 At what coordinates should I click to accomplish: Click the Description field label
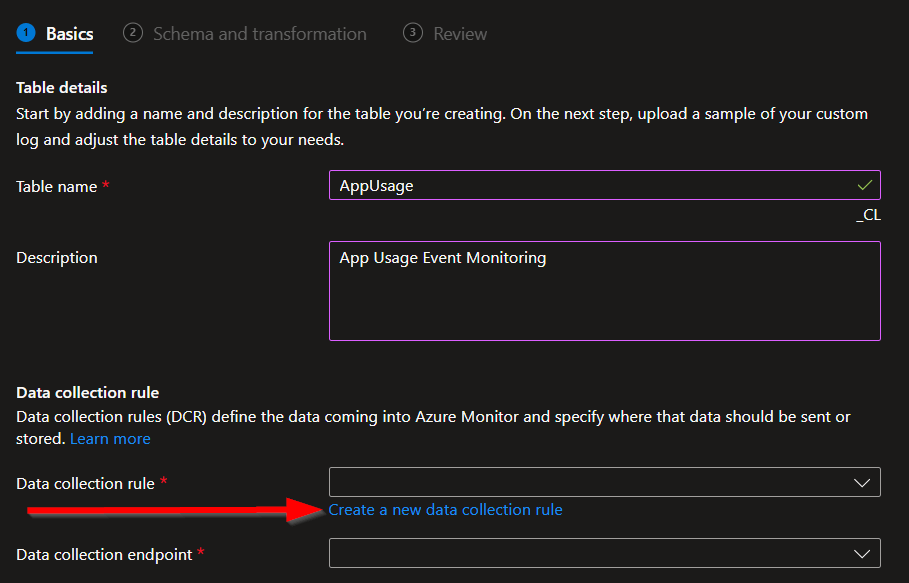click(57, 258)
